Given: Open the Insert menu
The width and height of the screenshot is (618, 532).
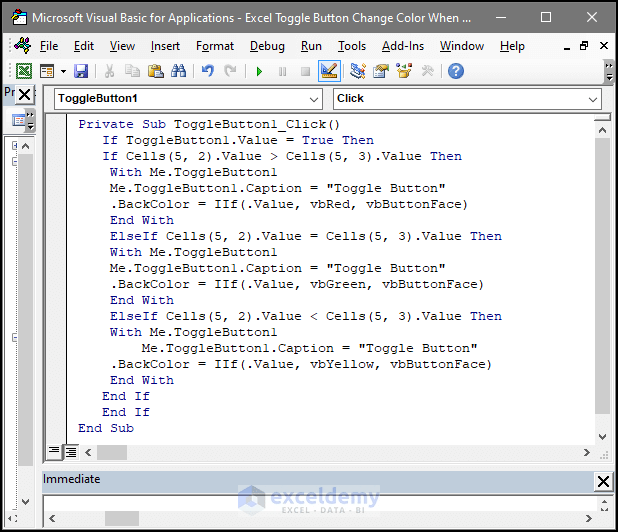Looking at the screenshot, I should coord(165,46).
